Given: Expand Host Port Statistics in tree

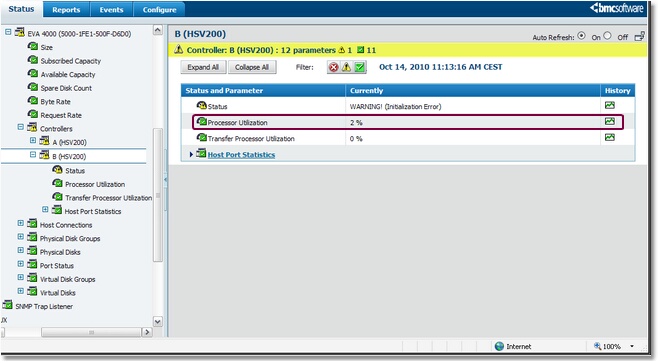Looking at the screenshot, I should click(45, 209).
